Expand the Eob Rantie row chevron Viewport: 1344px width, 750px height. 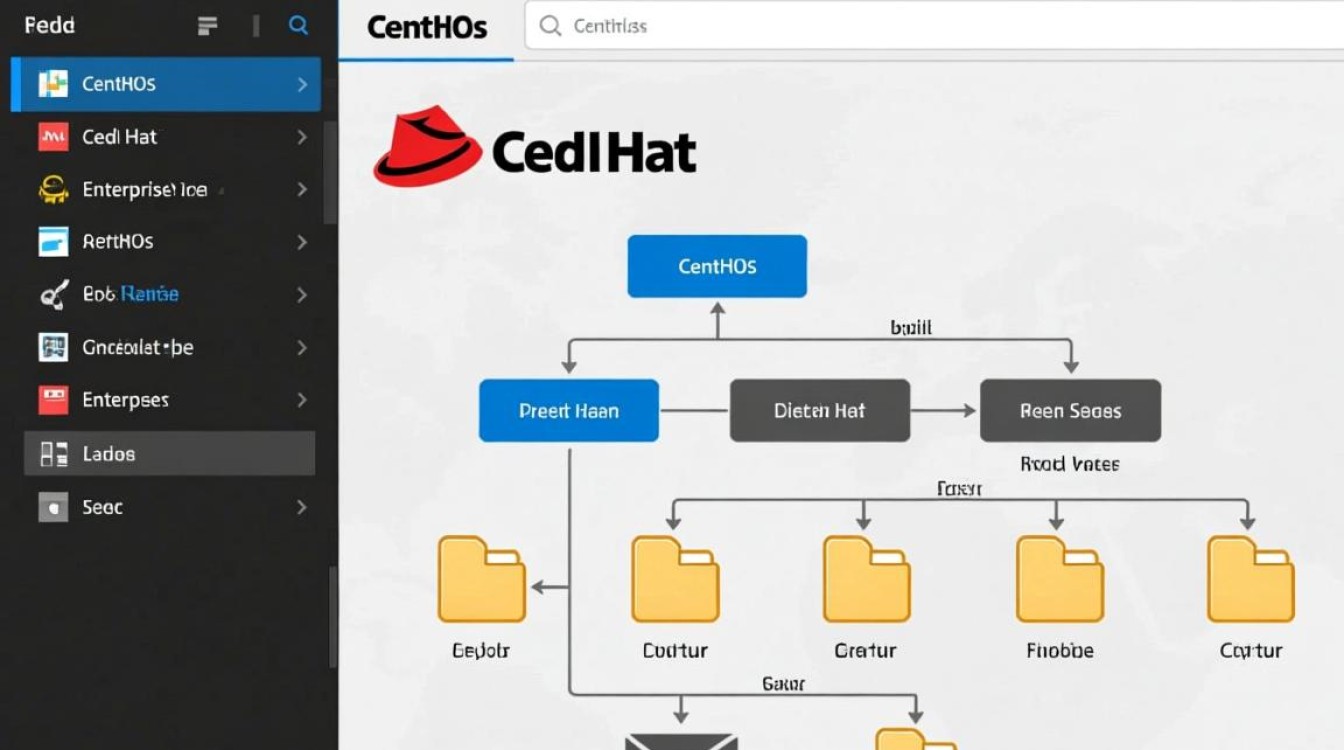302,295
